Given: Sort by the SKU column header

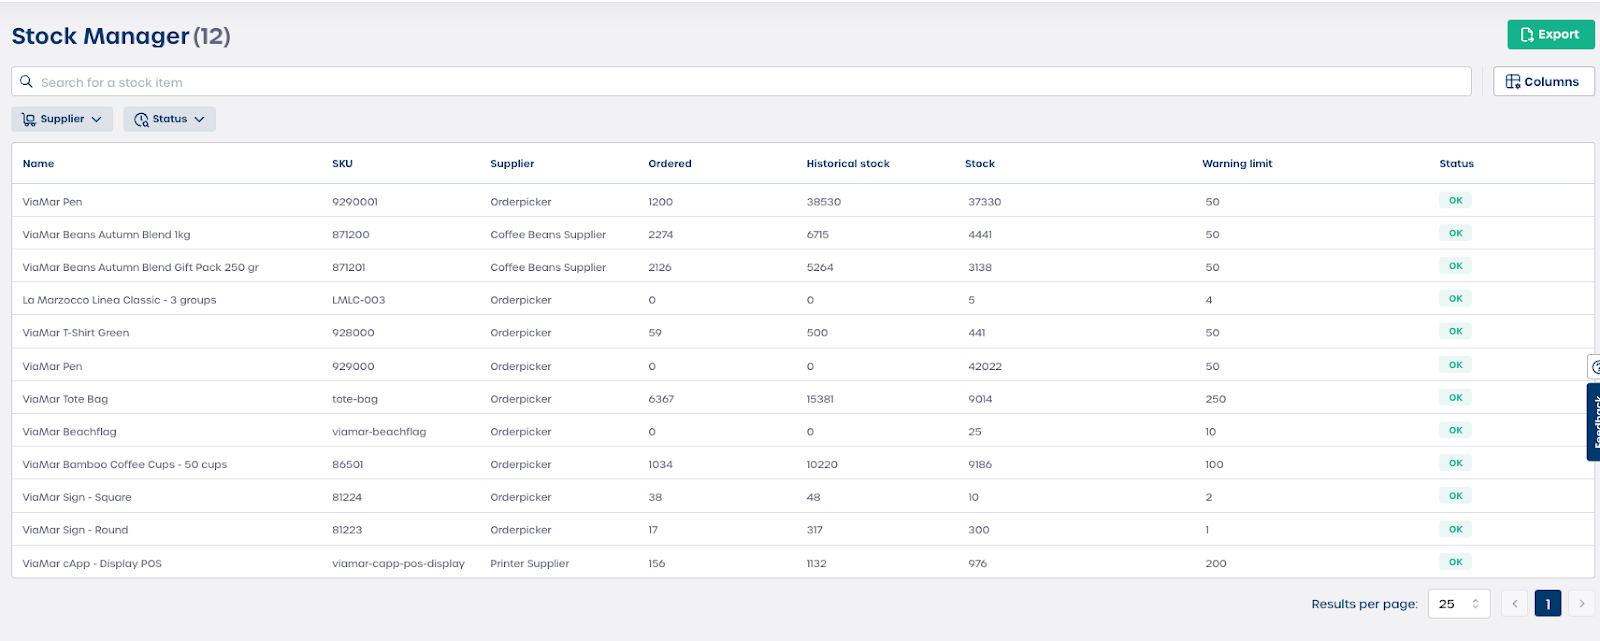Looking at the screenshot, I should 342,164.
